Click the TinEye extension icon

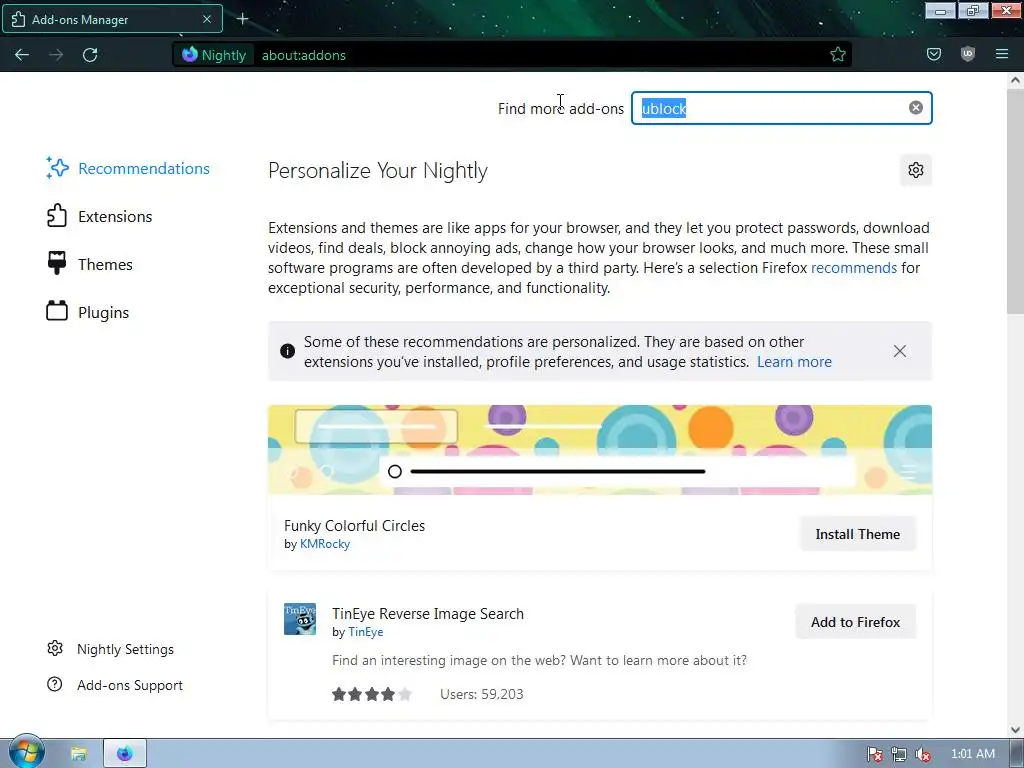click(x=300, y=619)
